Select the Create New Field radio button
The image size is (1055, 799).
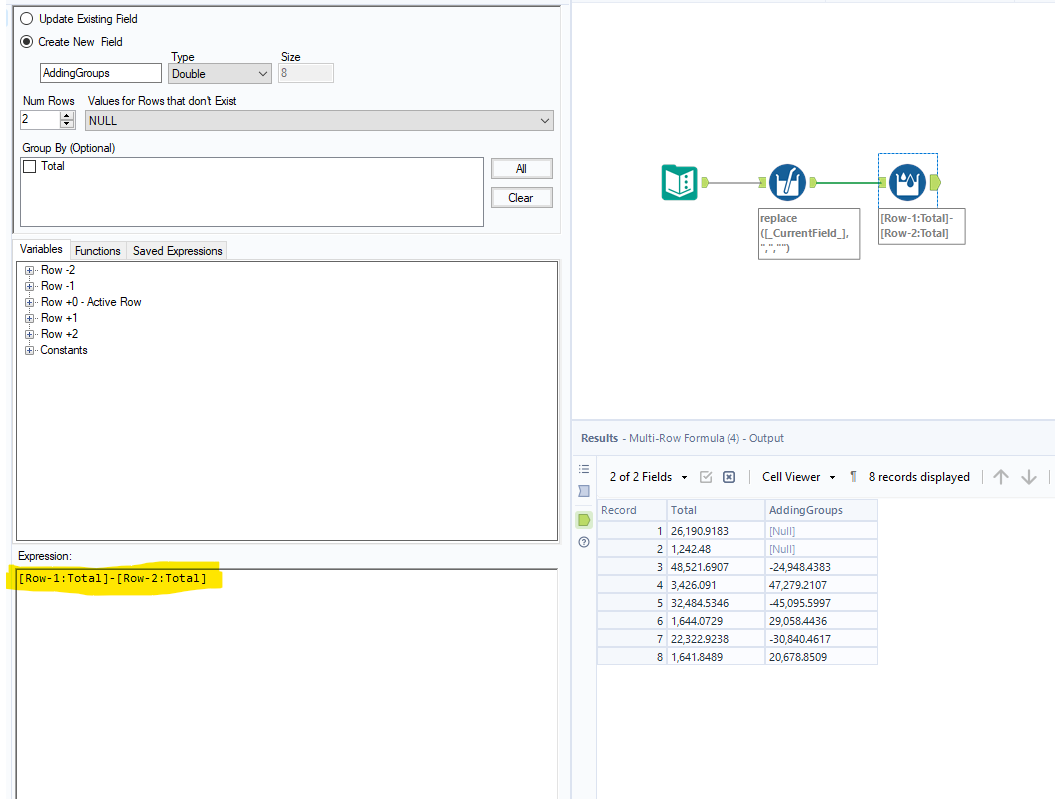pyautogui.click(x=29, y=42)
